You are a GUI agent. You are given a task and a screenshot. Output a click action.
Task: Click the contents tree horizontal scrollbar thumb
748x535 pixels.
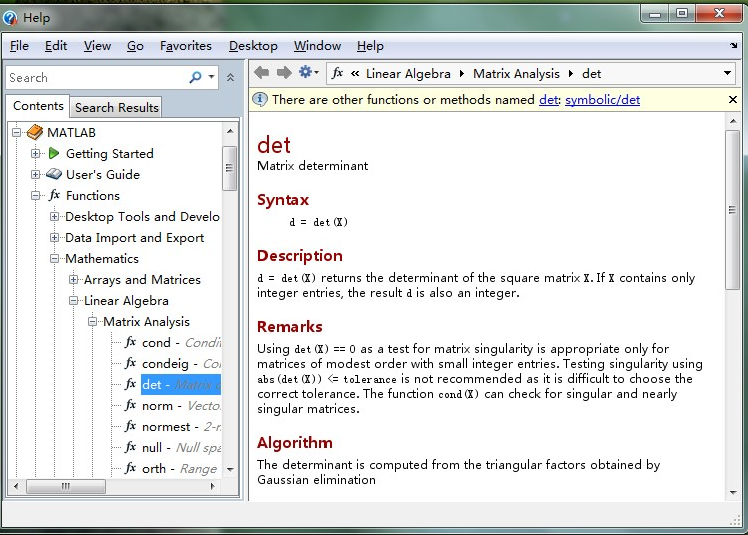pyautogui.click(x=66, y=486)
